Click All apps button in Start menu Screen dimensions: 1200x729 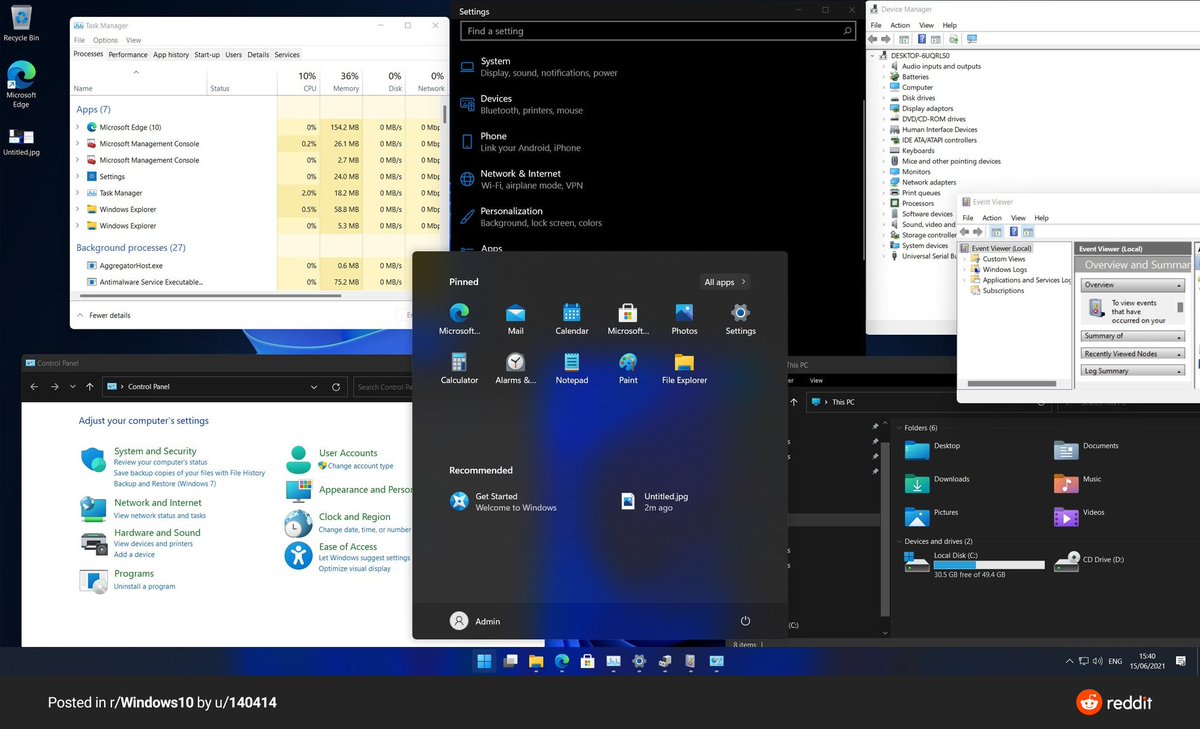coord(725,282)
